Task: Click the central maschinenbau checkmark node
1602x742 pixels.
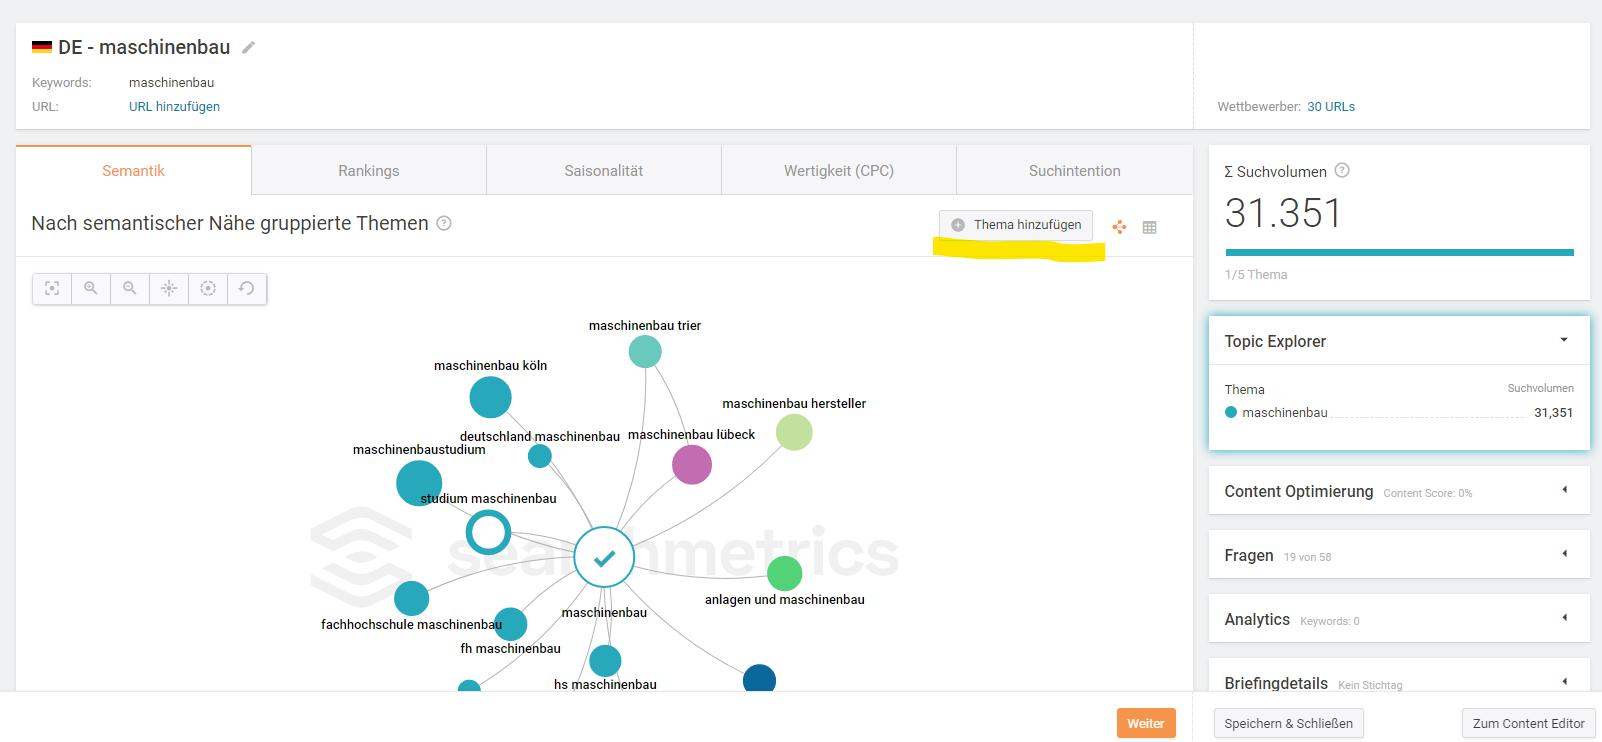Action: point(604,557)
